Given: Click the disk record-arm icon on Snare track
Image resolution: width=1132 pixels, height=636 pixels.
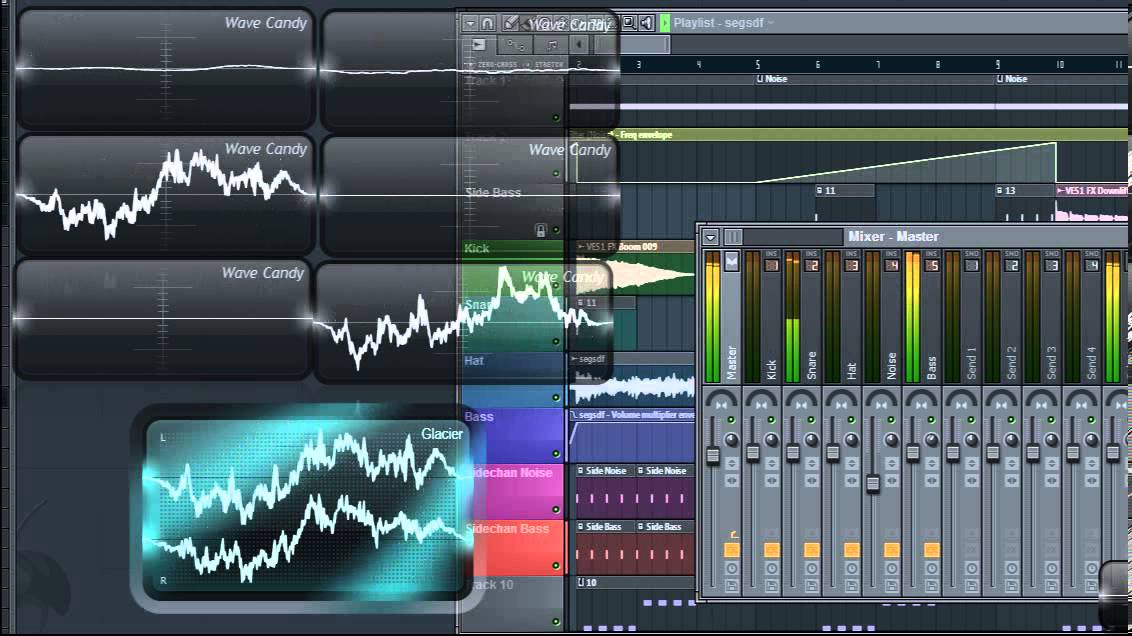Looking at the screenshot, I should [811, 585].
